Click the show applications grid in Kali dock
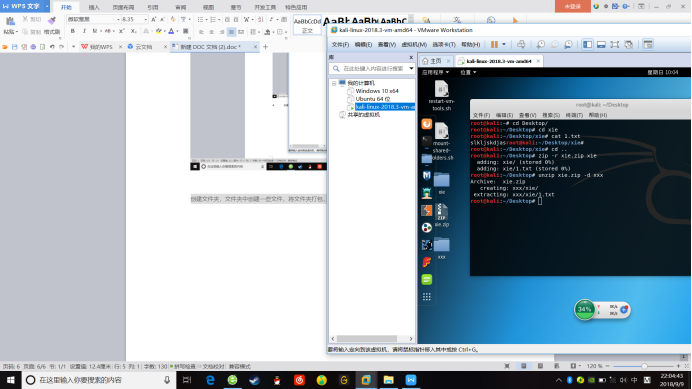Viewport: 692px width, 389px height. pos(426,297)
